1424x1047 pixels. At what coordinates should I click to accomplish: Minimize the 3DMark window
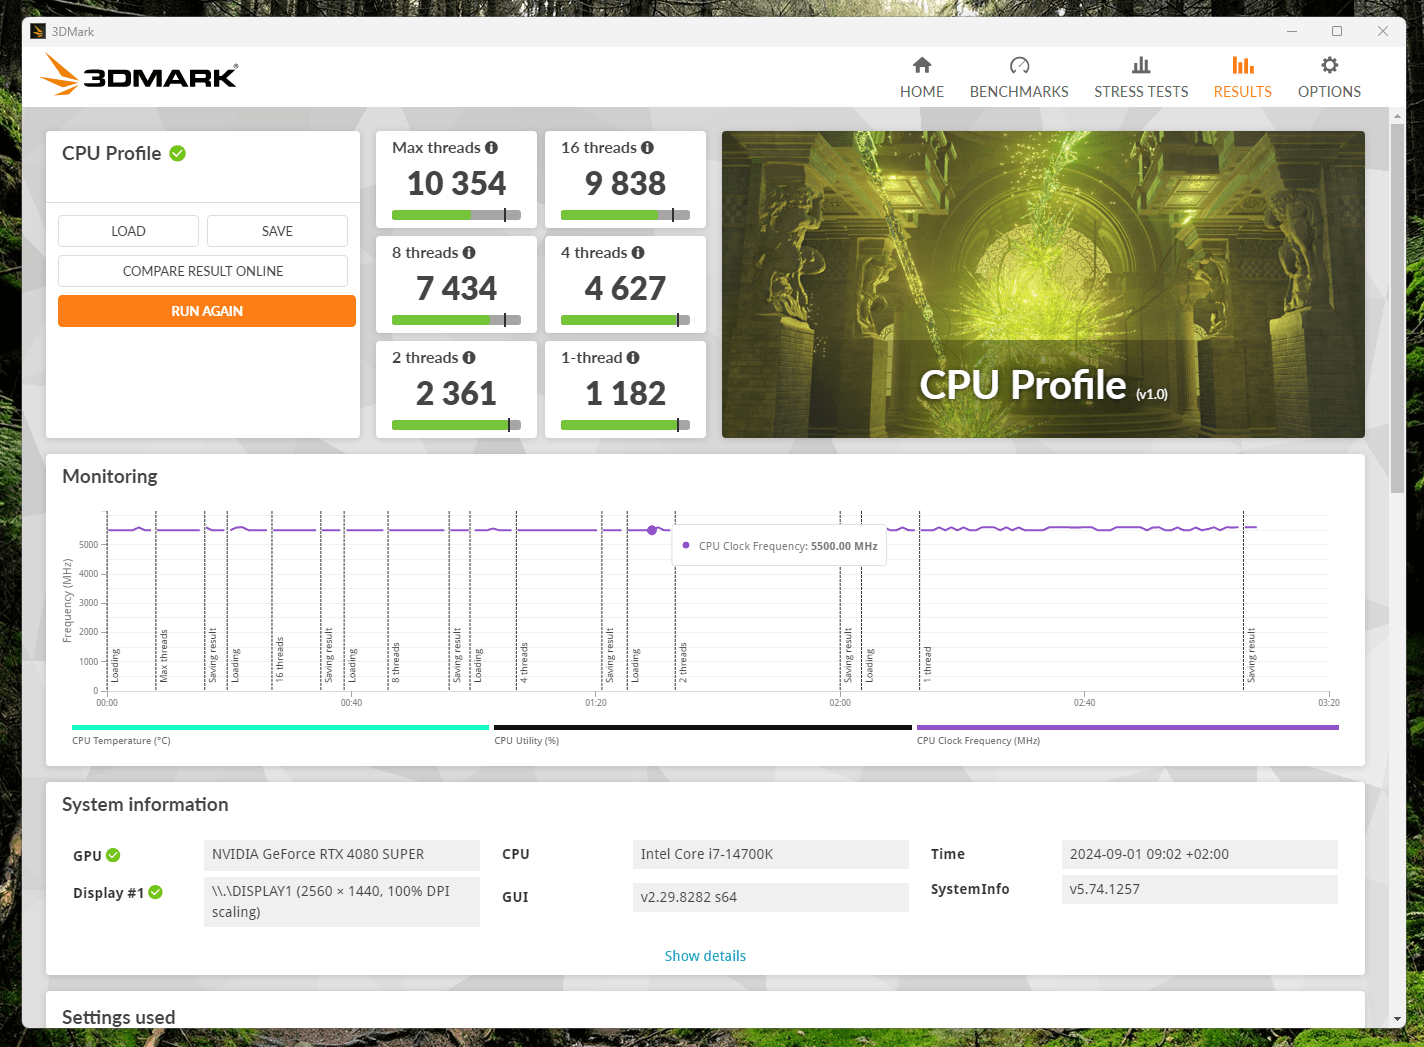[1292, 31]
